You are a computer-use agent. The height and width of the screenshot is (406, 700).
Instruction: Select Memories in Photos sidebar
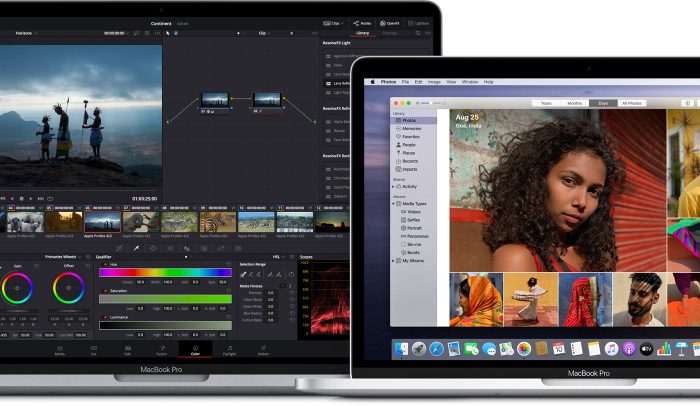[408, 129]
